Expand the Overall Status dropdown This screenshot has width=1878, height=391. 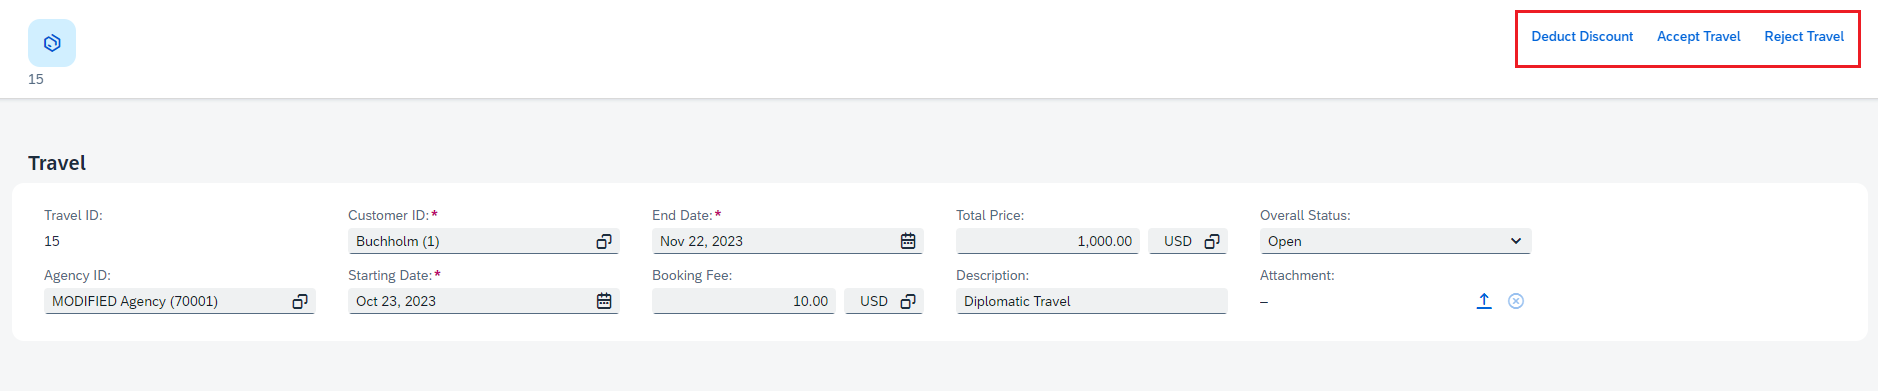point(1395,241)
